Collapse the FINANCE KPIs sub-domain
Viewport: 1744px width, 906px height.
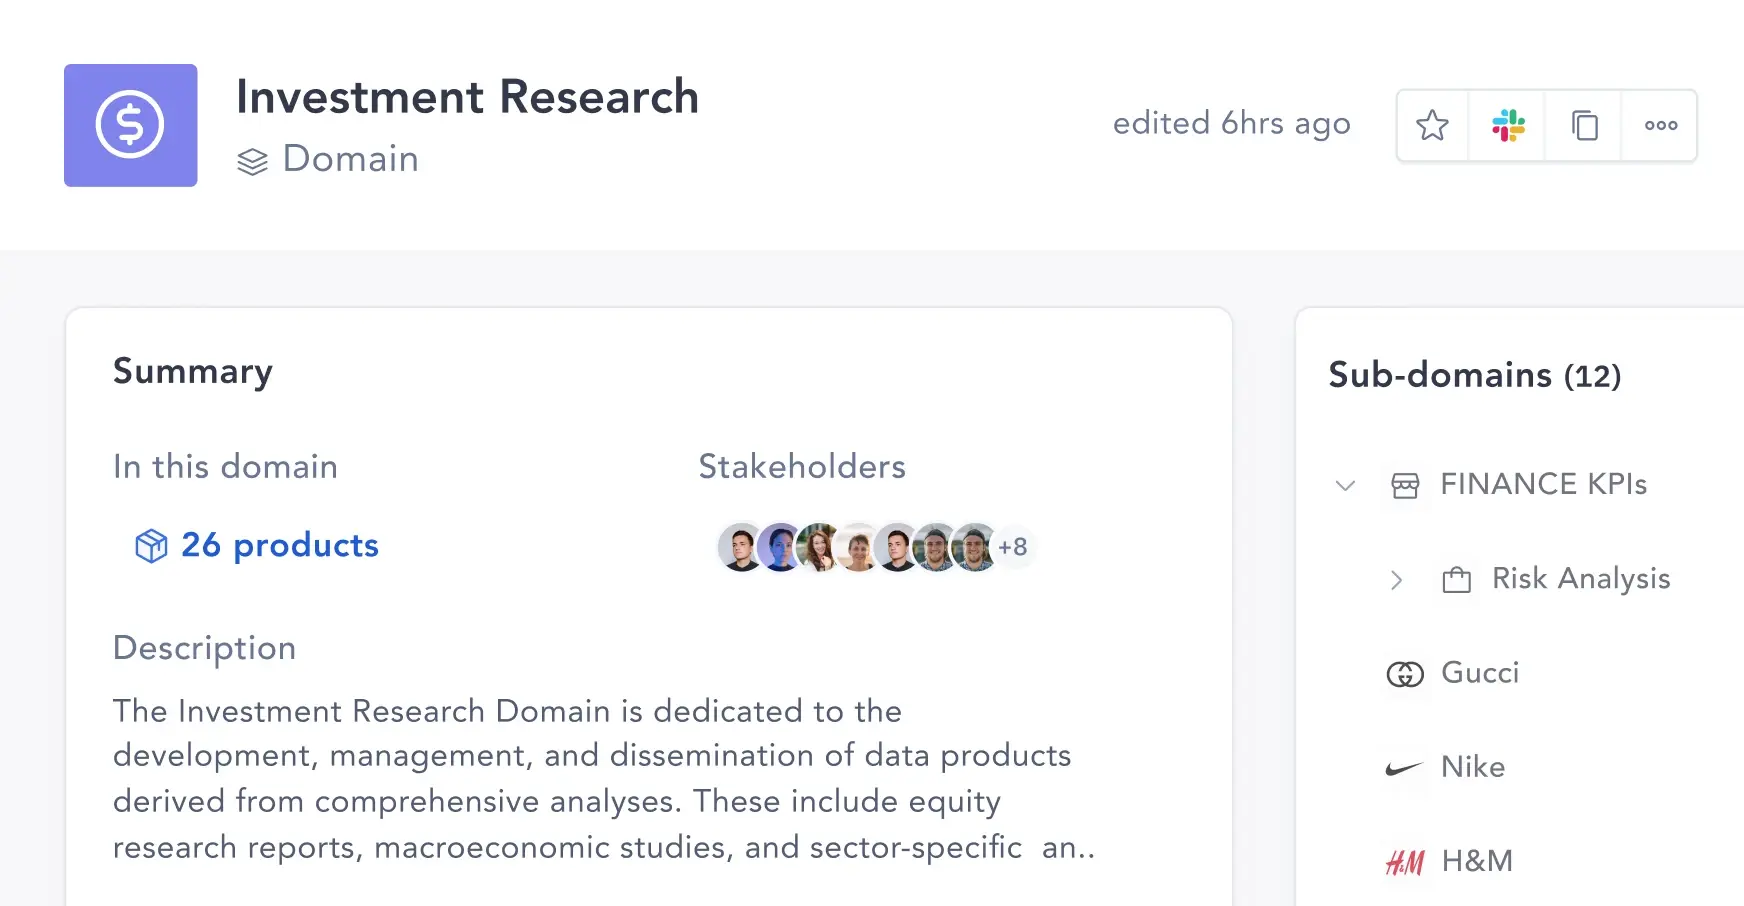click(x=1345, y=486)
